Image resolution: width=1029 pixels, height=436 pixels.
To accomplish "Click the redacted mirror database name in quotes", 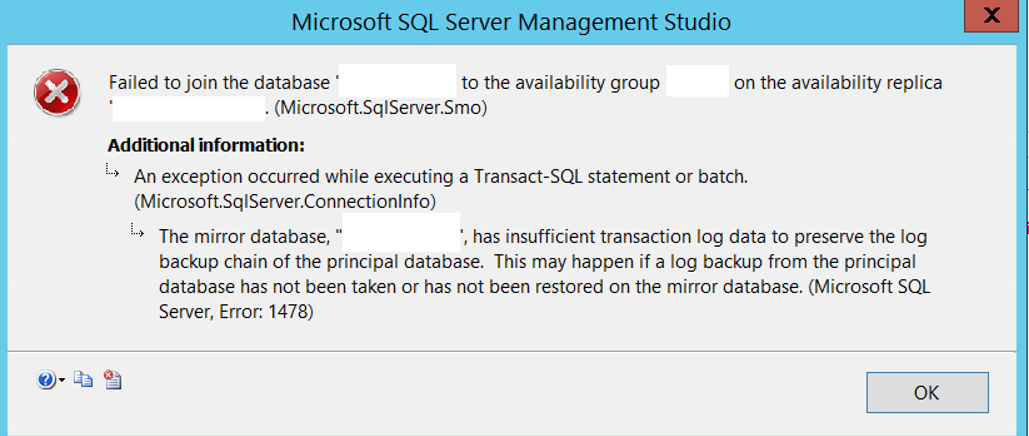I will click(x=402, y=232).
